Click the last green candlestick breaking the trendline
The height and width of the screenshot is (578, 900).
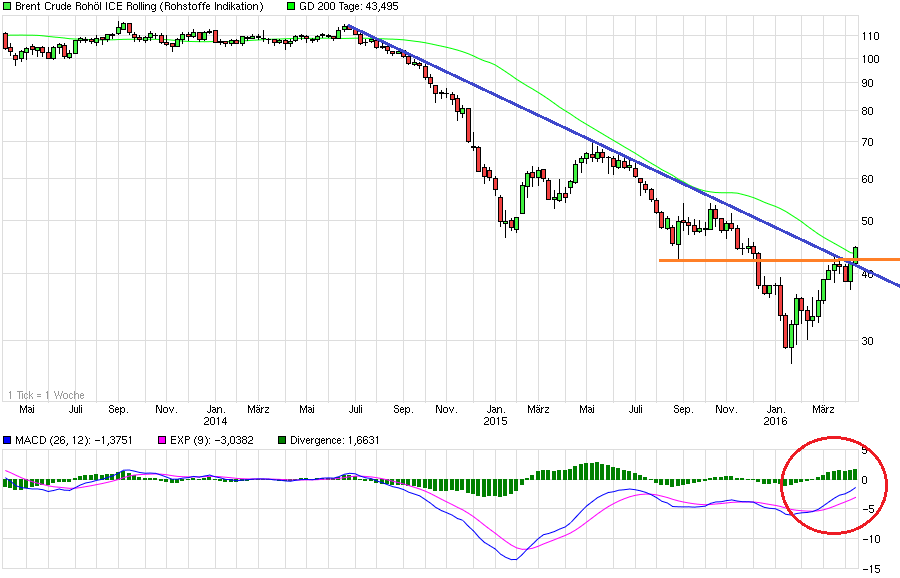coord(856,255)
